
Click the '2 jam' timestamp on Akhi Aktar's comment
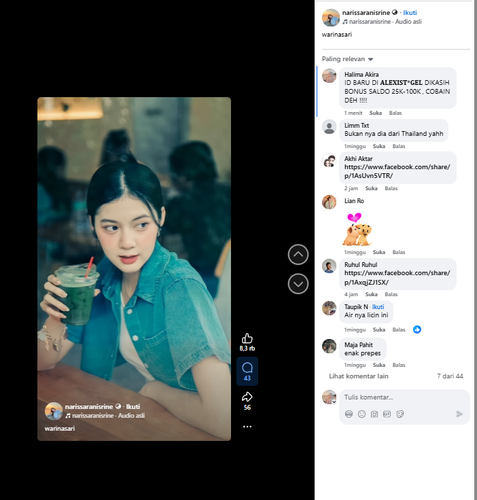click(351, 188)
